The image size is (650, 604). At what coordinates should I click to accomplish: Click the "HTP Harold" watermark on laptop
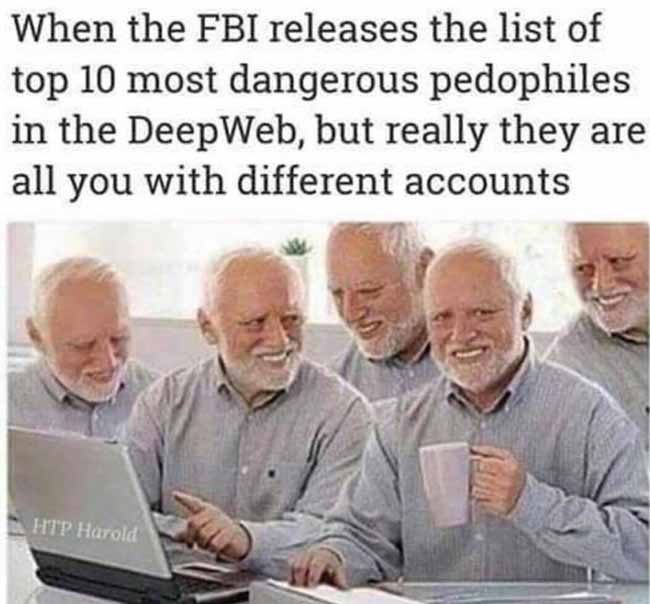[x=85, y=532]
